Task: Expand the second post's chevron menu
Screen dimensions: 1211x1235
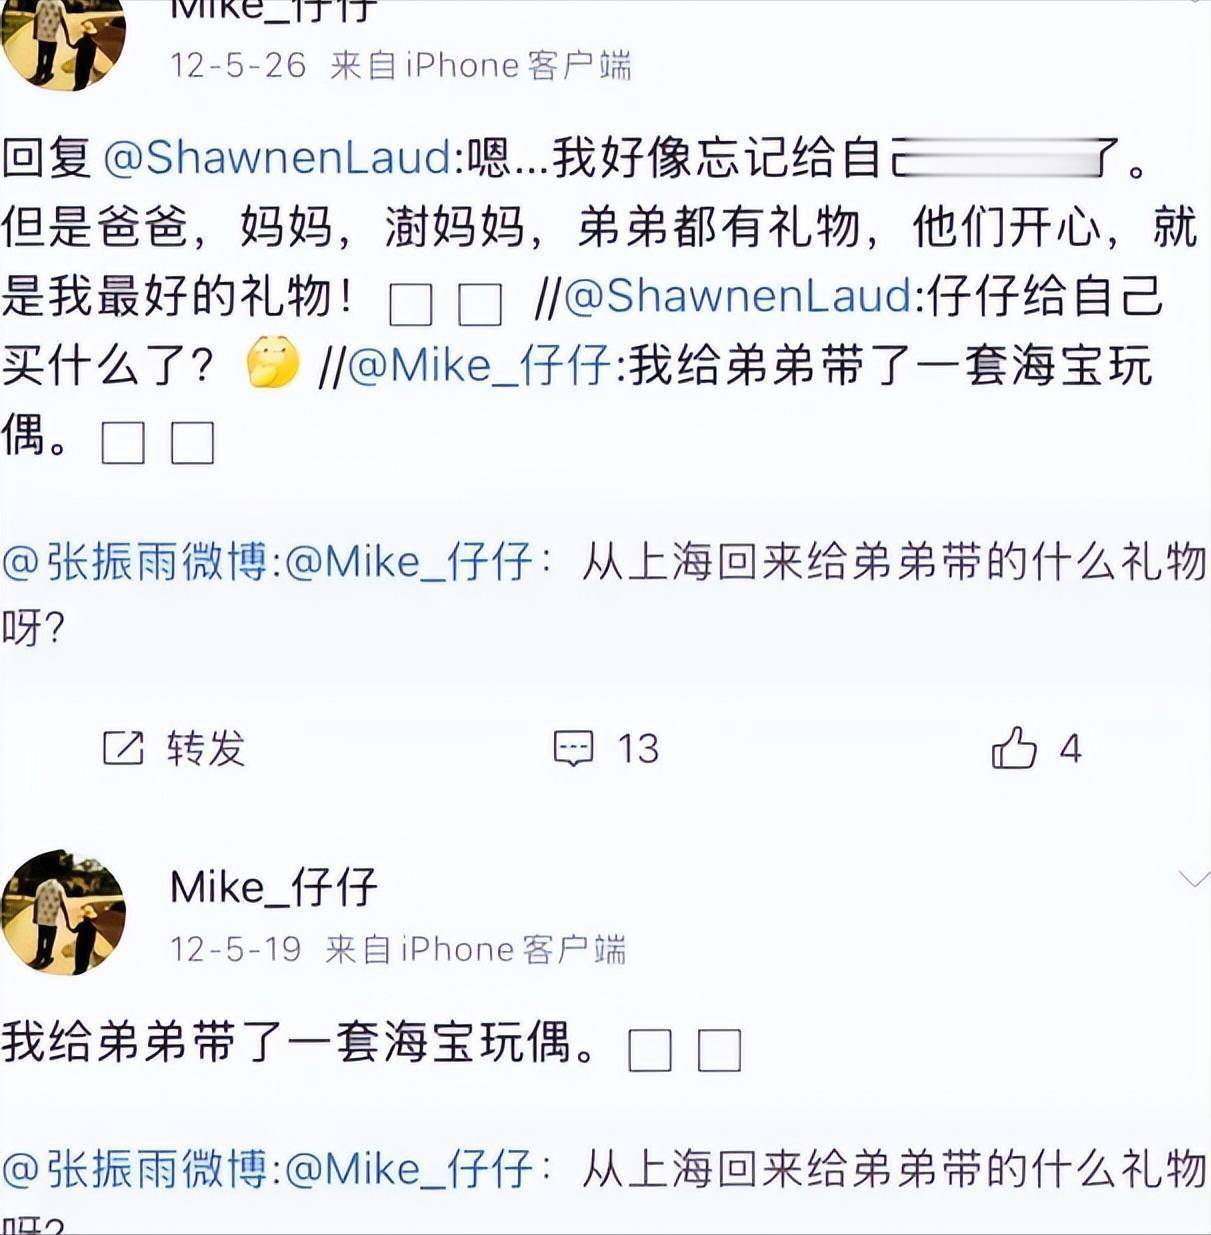Action: tap(1194, 880)
